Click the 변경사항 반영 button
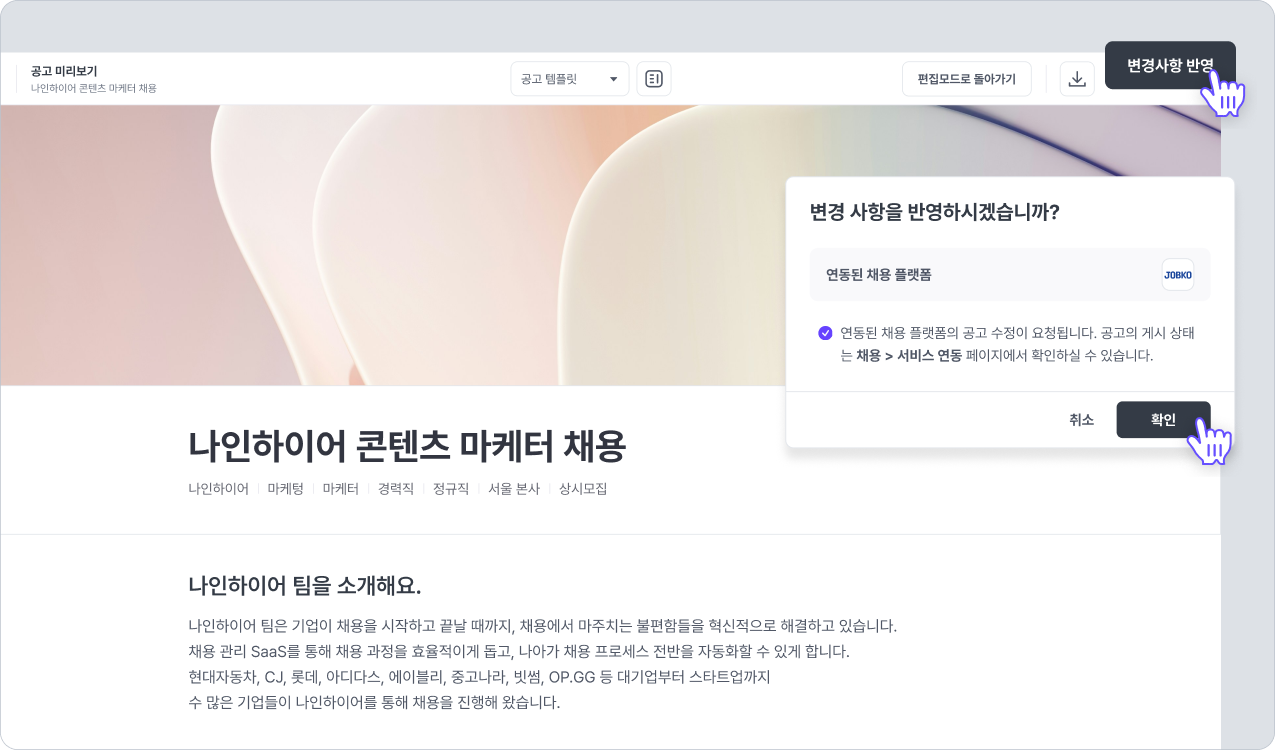The height and width of the screenshot is (750, 1275). tap(1170, 65)
